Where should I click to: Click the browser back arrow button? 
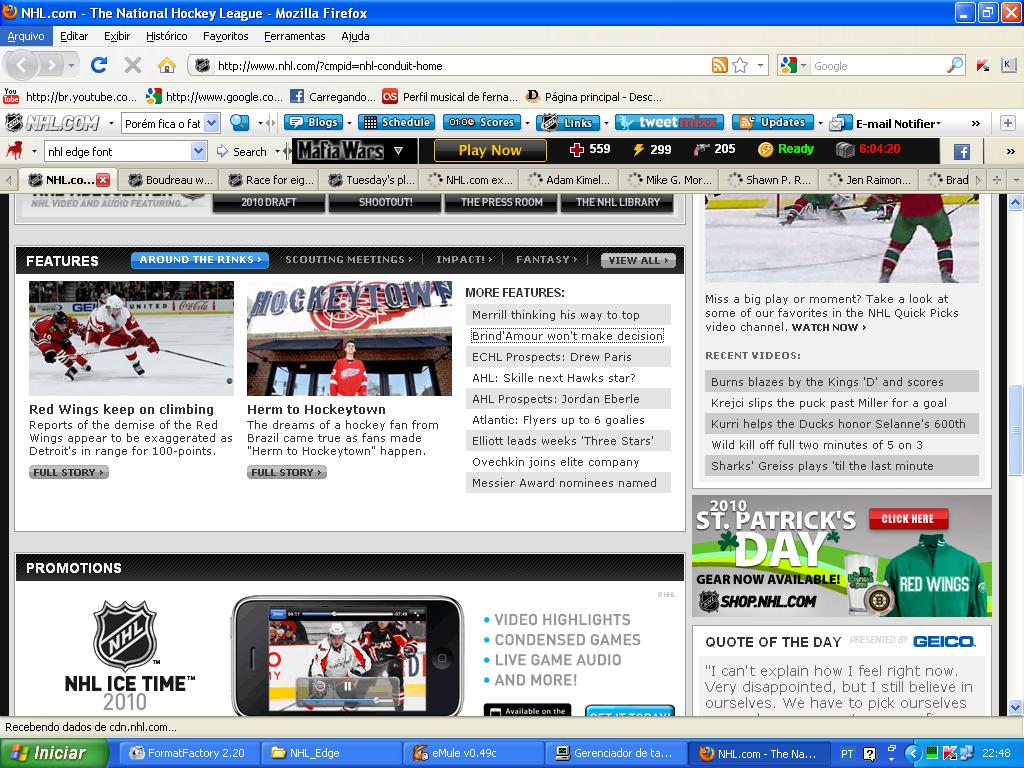click(x=22, y=65)
